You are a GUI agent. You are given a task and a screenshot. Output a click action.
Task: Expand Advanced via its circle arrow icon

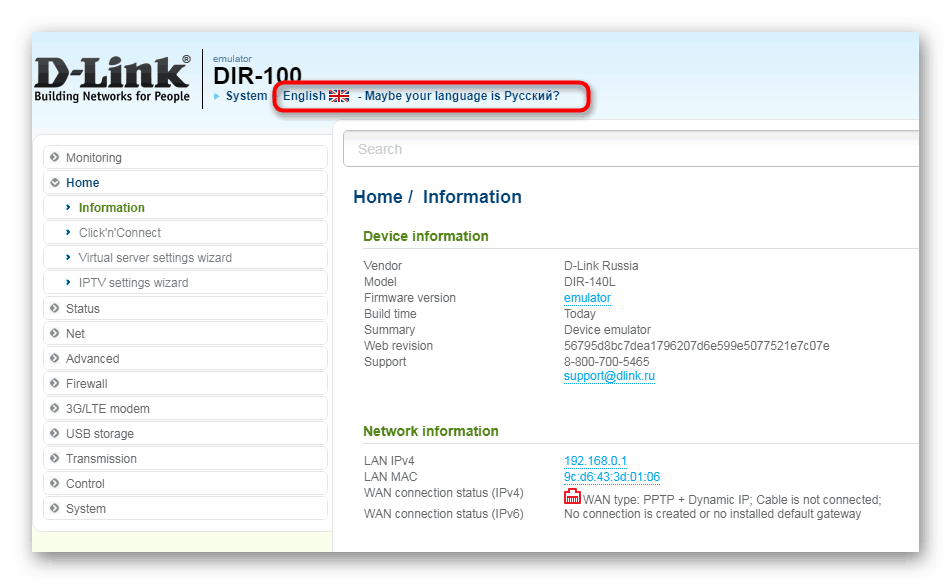pyautogui.click(x=55, y=358)
